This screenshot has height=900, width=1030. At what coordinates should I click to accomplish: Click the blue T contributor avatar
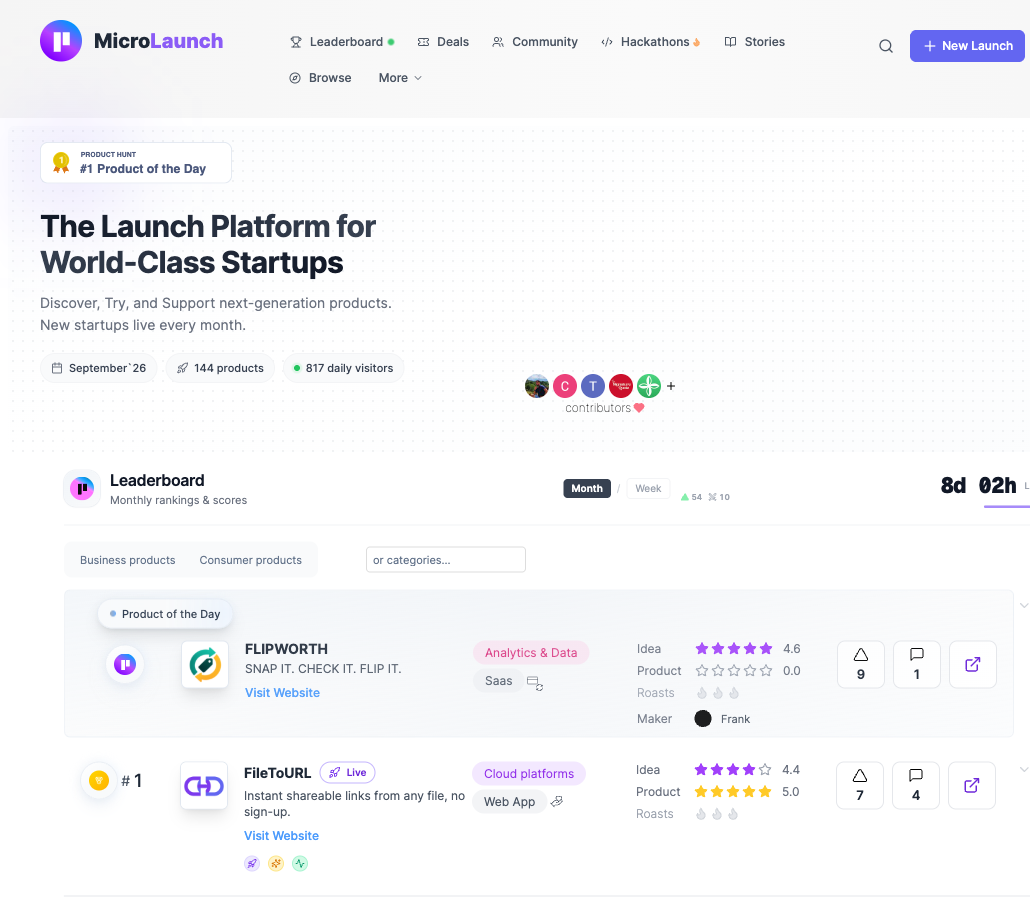pos(593,386)
